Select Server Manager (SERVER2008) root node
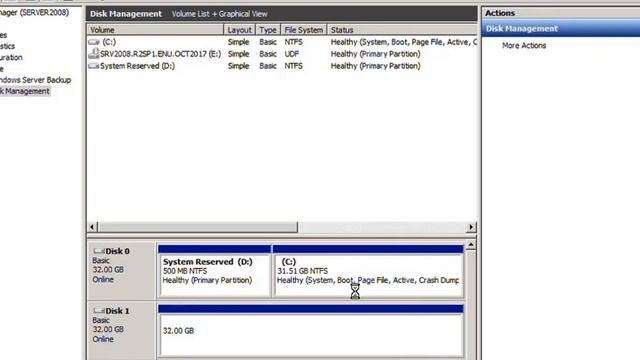The height and width of the screenshot is (360, 640). (x=34, y=13)
